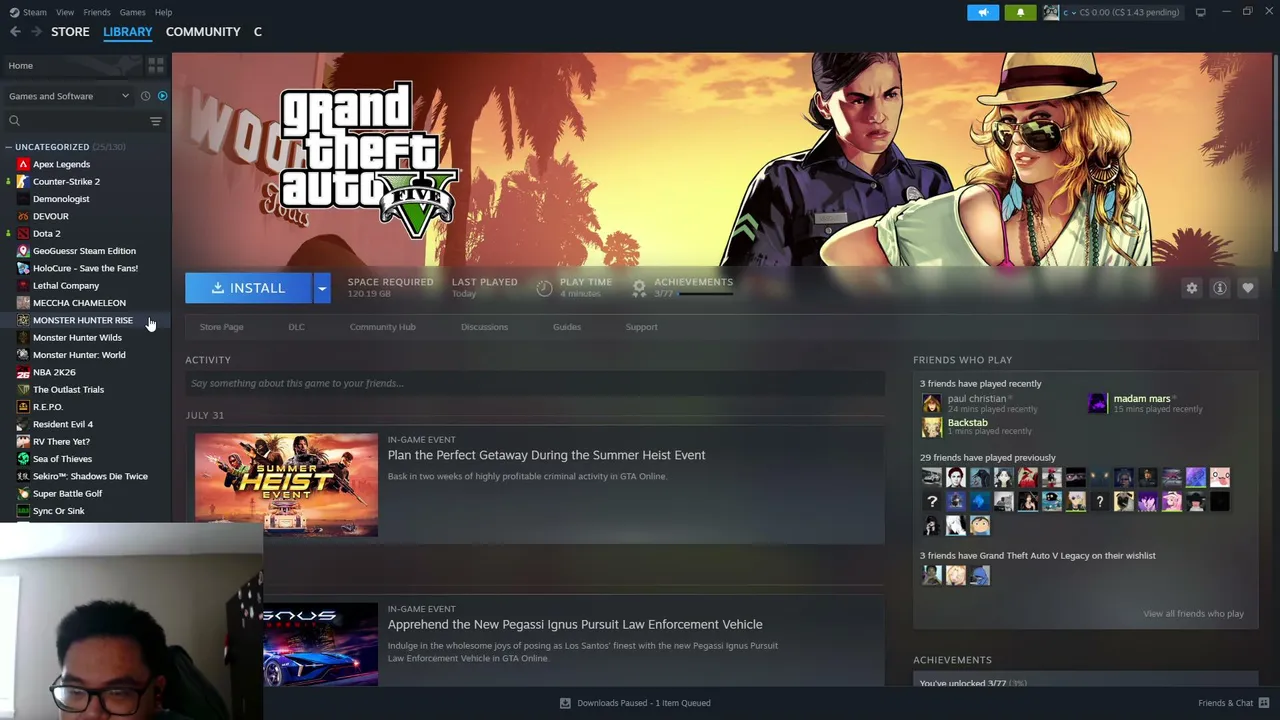Viewport: 1280px width, 720px height.
Task: Add GTA V to favorites heart
Action: point(1248,288)
